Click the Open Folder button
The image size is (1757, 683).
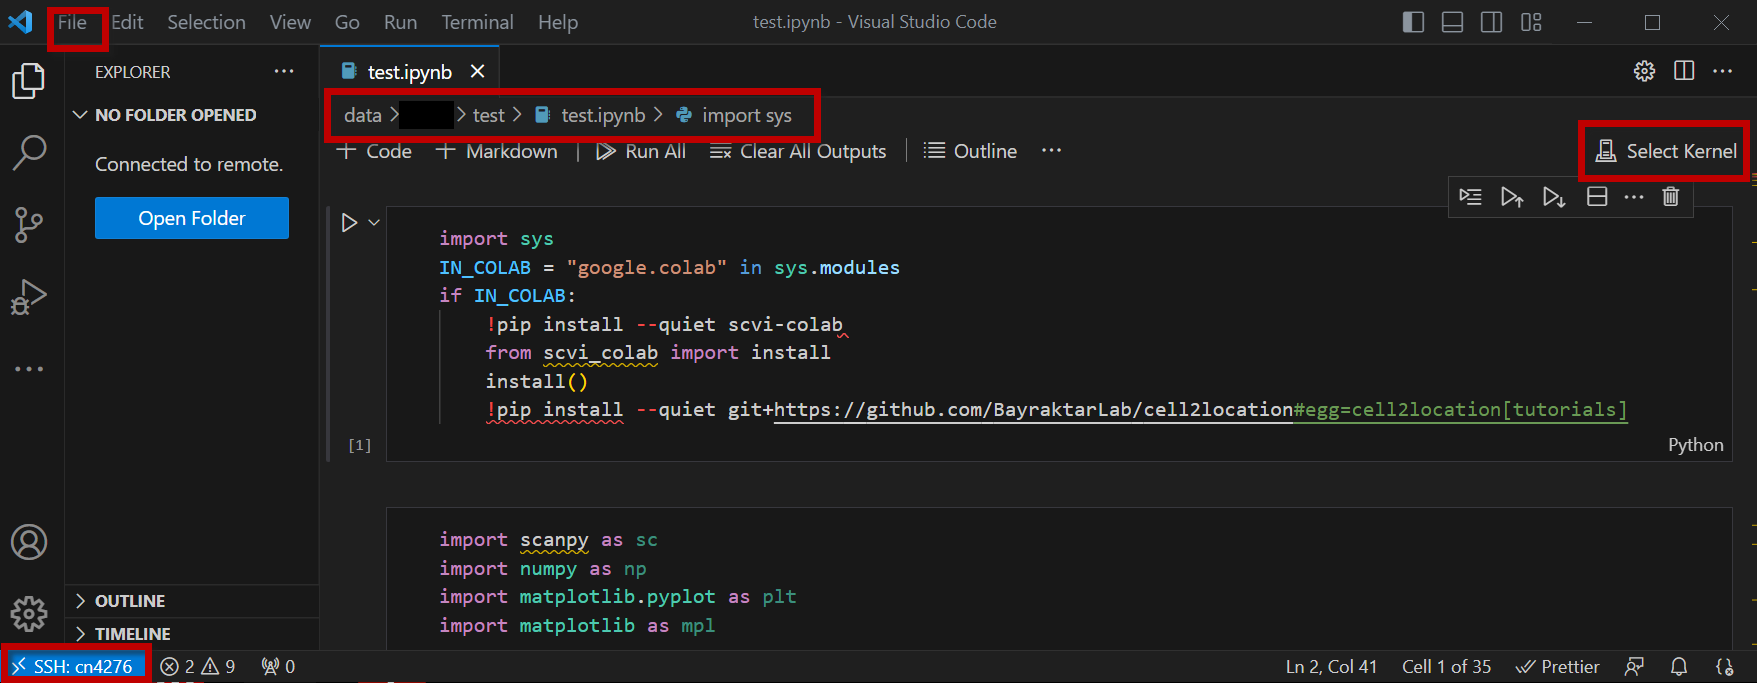pyautogui.click(x=192, y=218)
